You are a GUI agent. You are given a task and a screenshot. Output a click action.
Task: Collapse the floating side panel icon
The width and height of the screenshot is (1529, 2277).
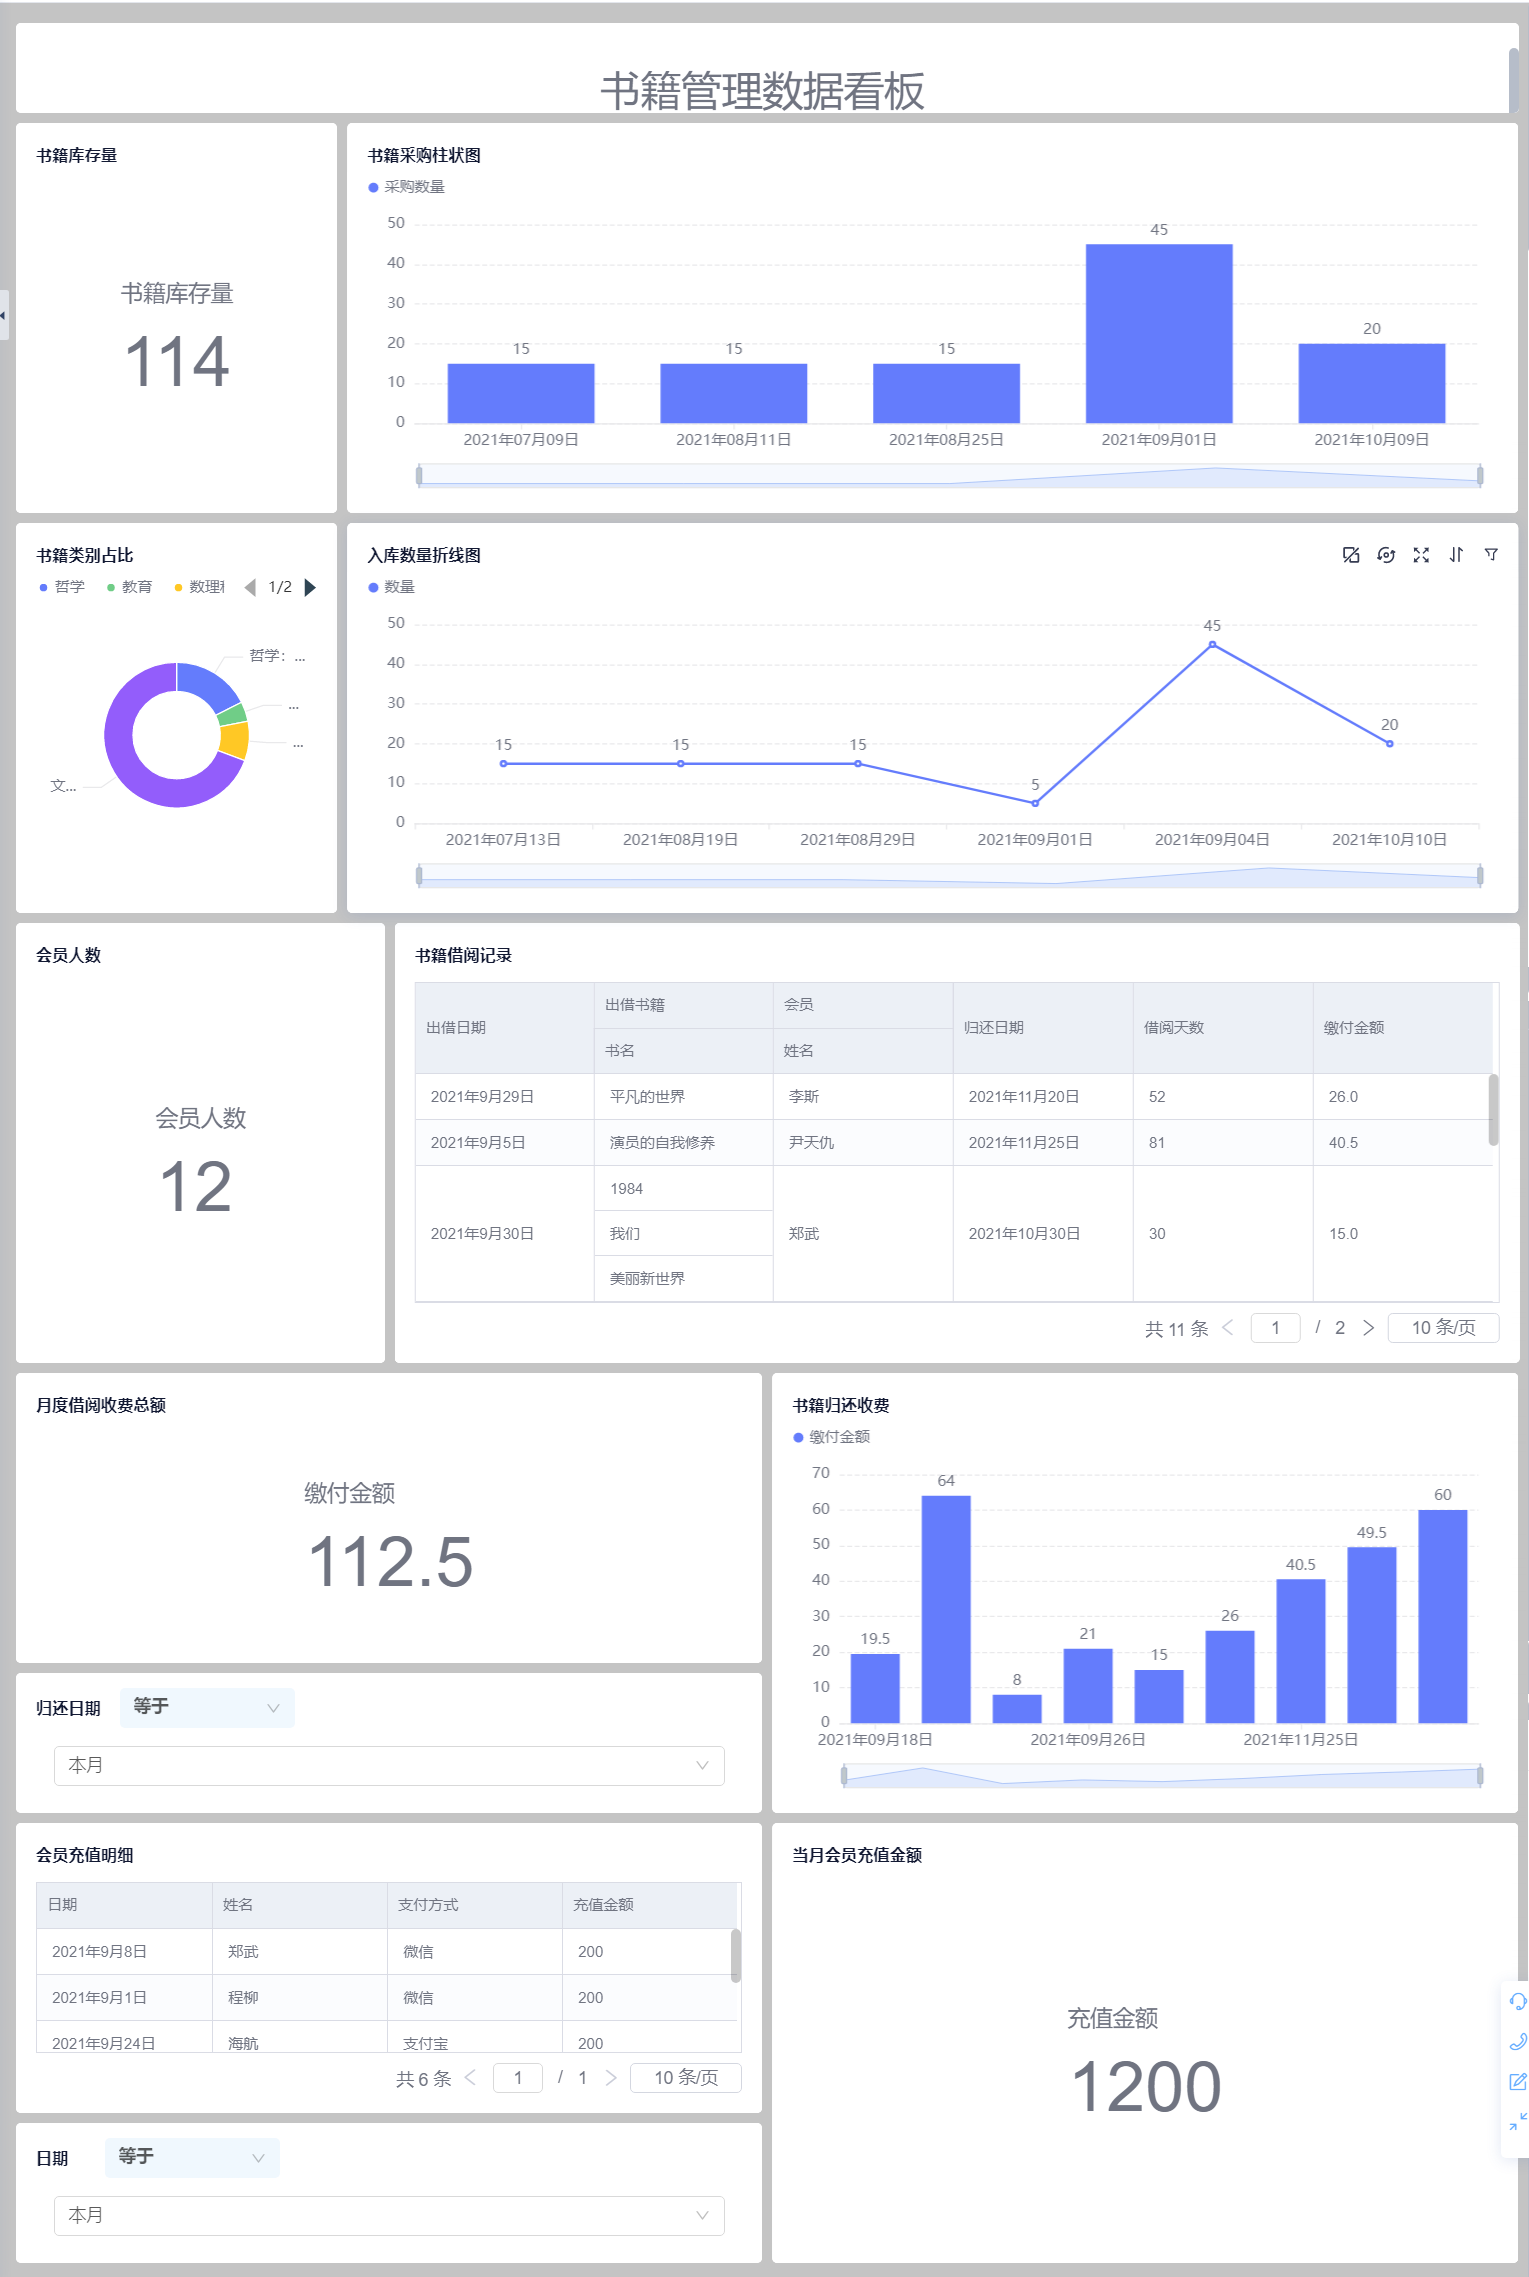[x=1517, y=2121]
